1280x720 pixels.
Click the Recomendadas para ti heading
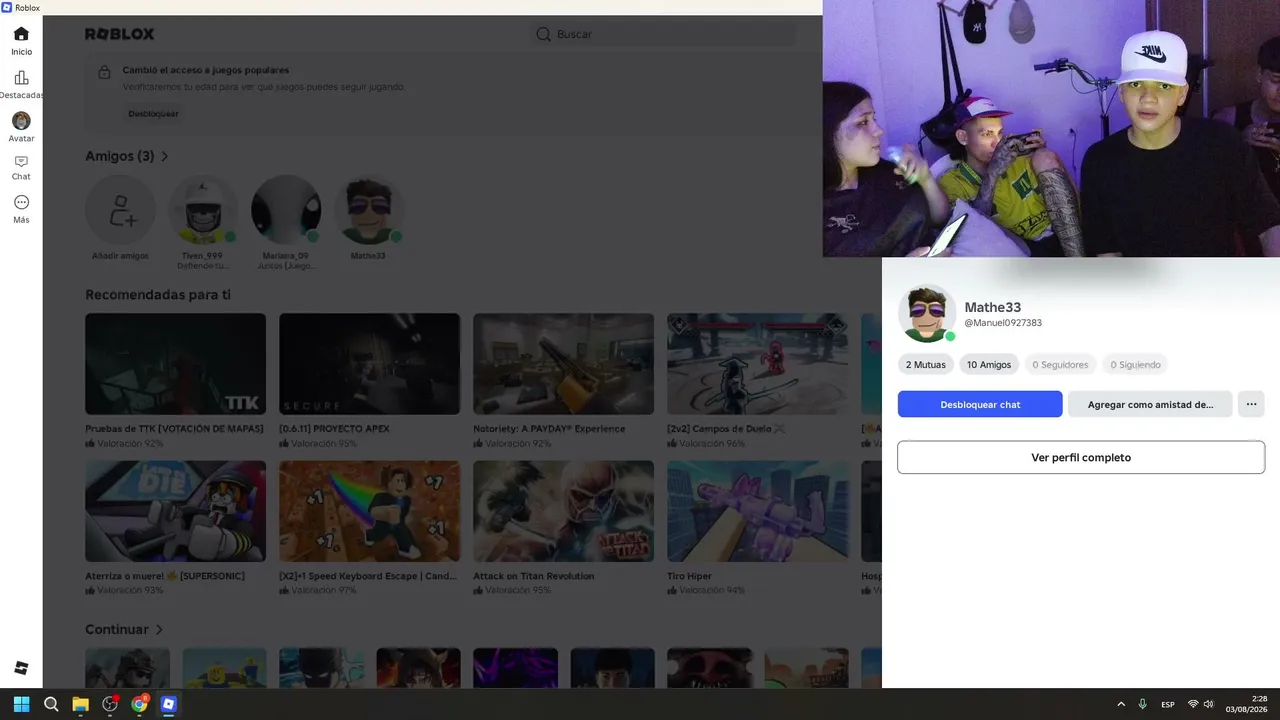click(158, 295)
